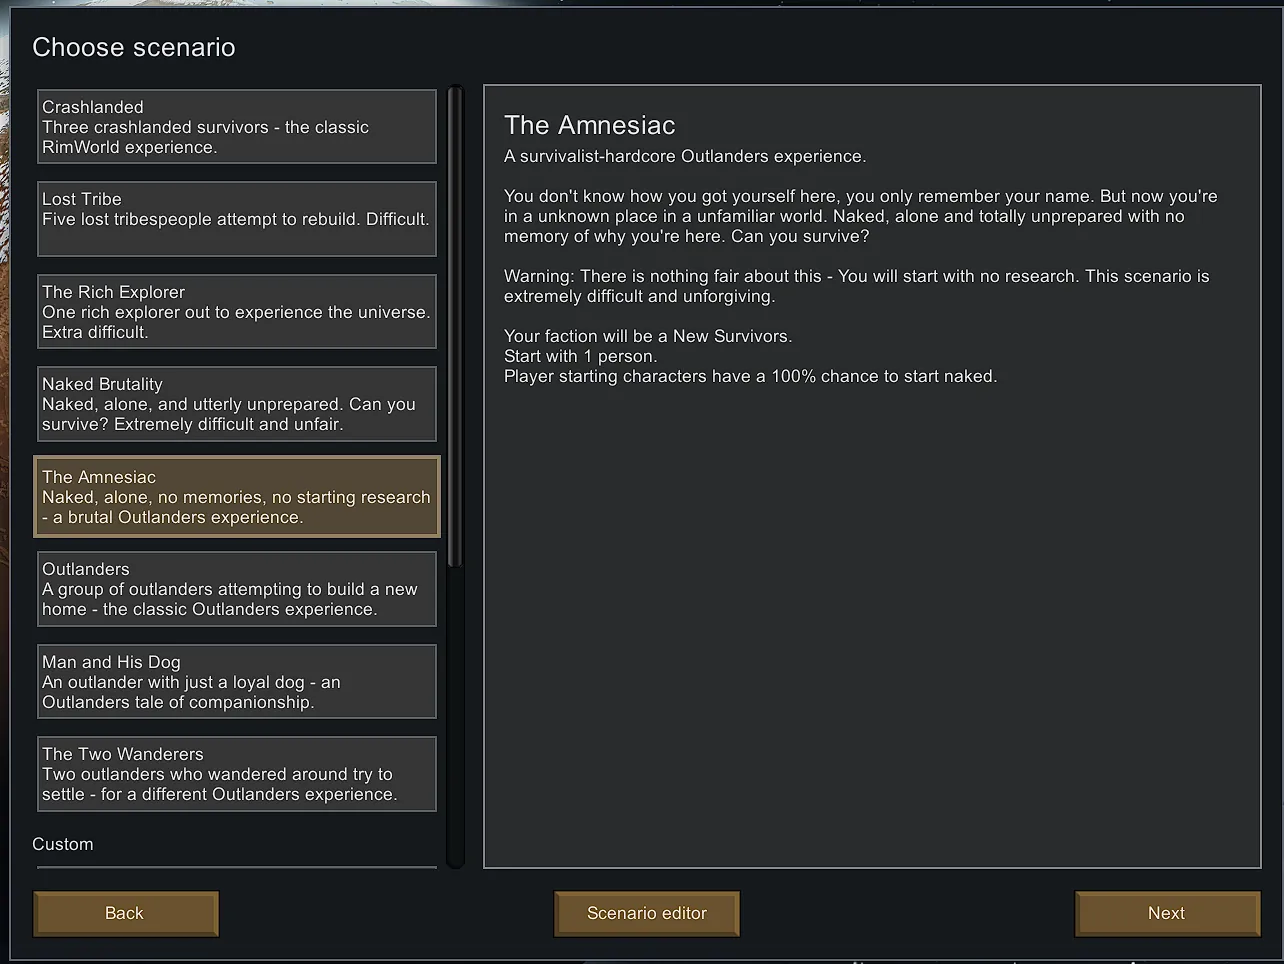Click the New Survivors faction line
The image size is (1284, 964).
pos(647,336)
